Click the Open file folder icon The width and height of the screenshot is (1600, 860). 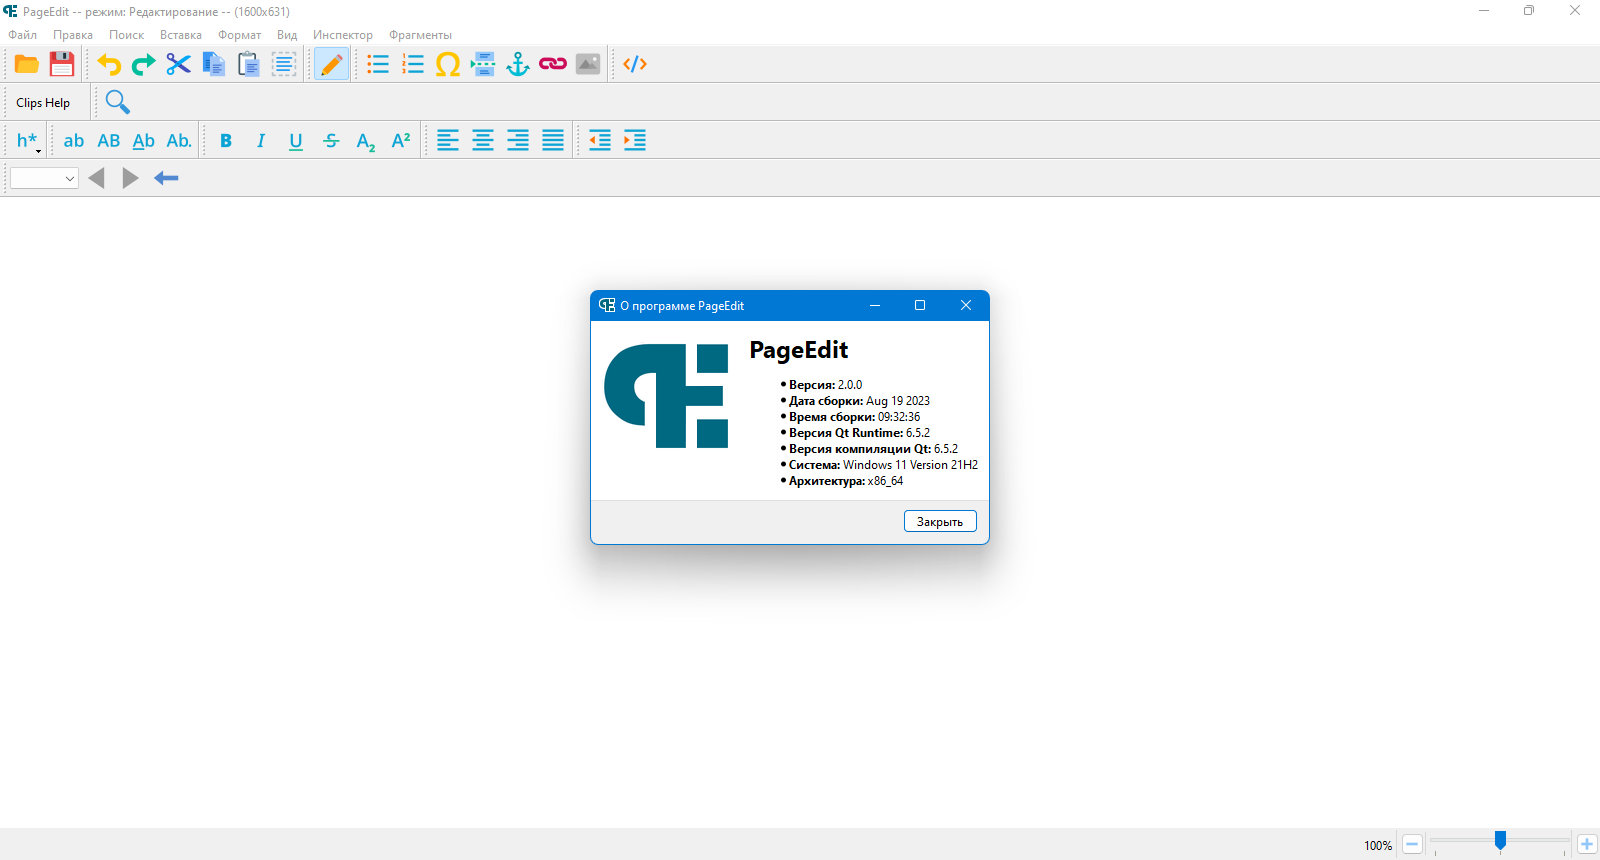[x=27, y=64]
